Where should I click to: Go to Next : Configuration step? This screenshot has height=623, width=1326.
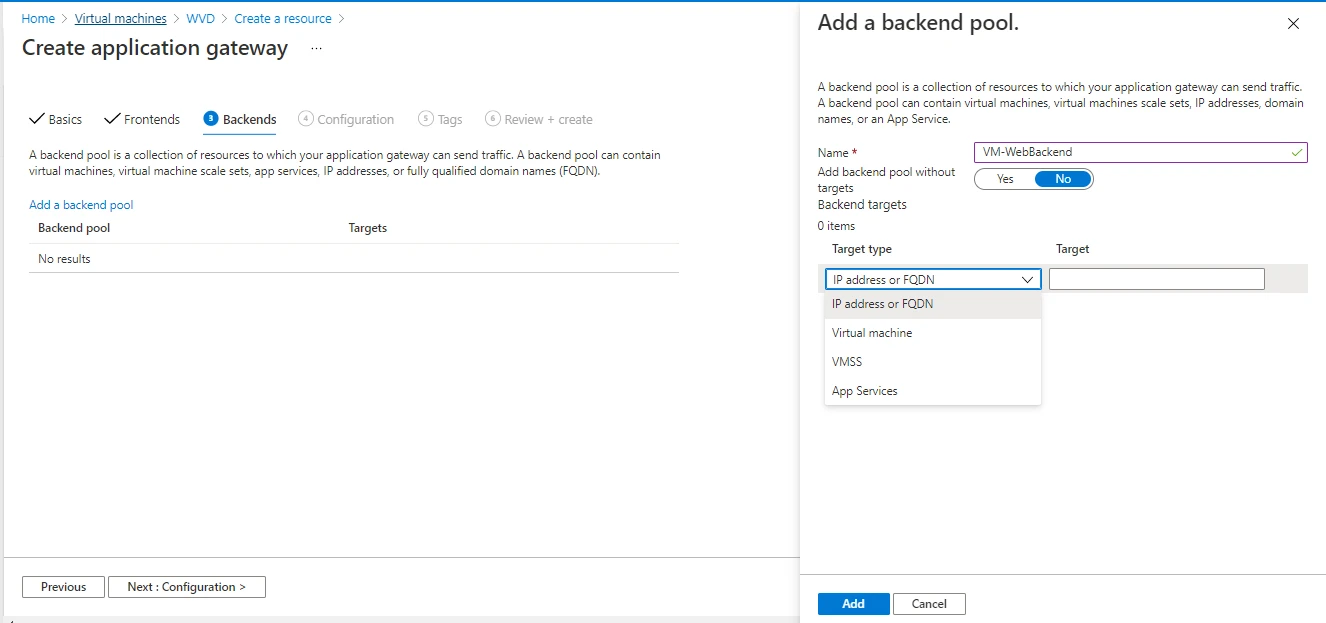point(186,587)
